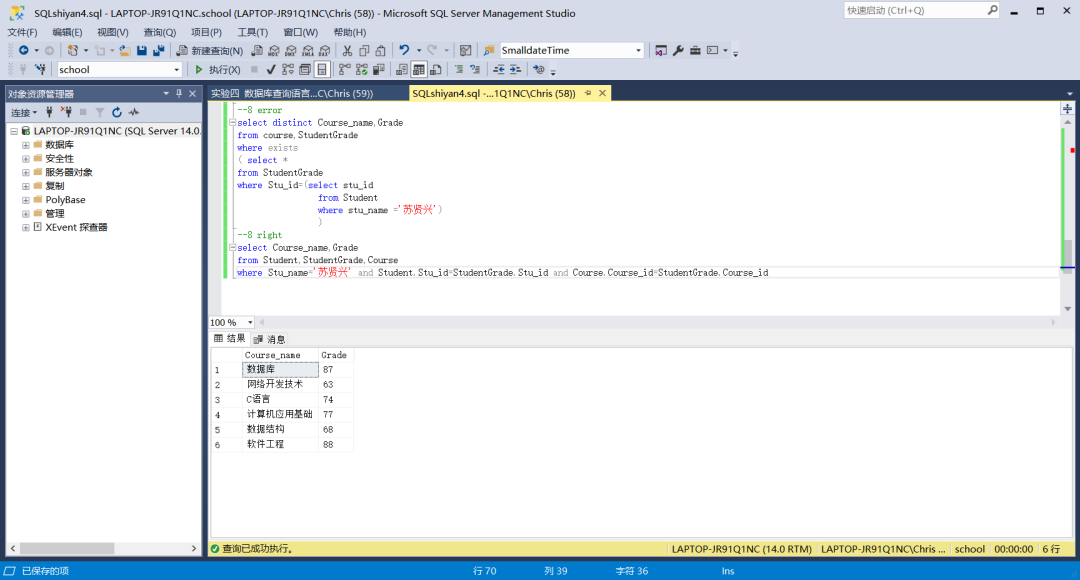Image resolution: width=1080 pixels, height=580 pixels.
Task: Pin the Object Explorer panel
Action: pos(179,94)
